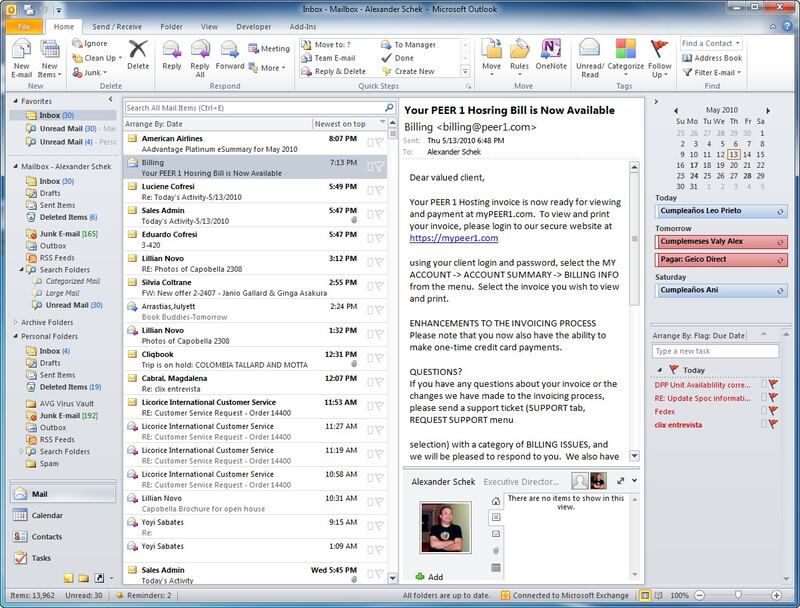
Task: Toggle completion flag on Fedex task
Action: pyautogui.click(x=775, y=411)
